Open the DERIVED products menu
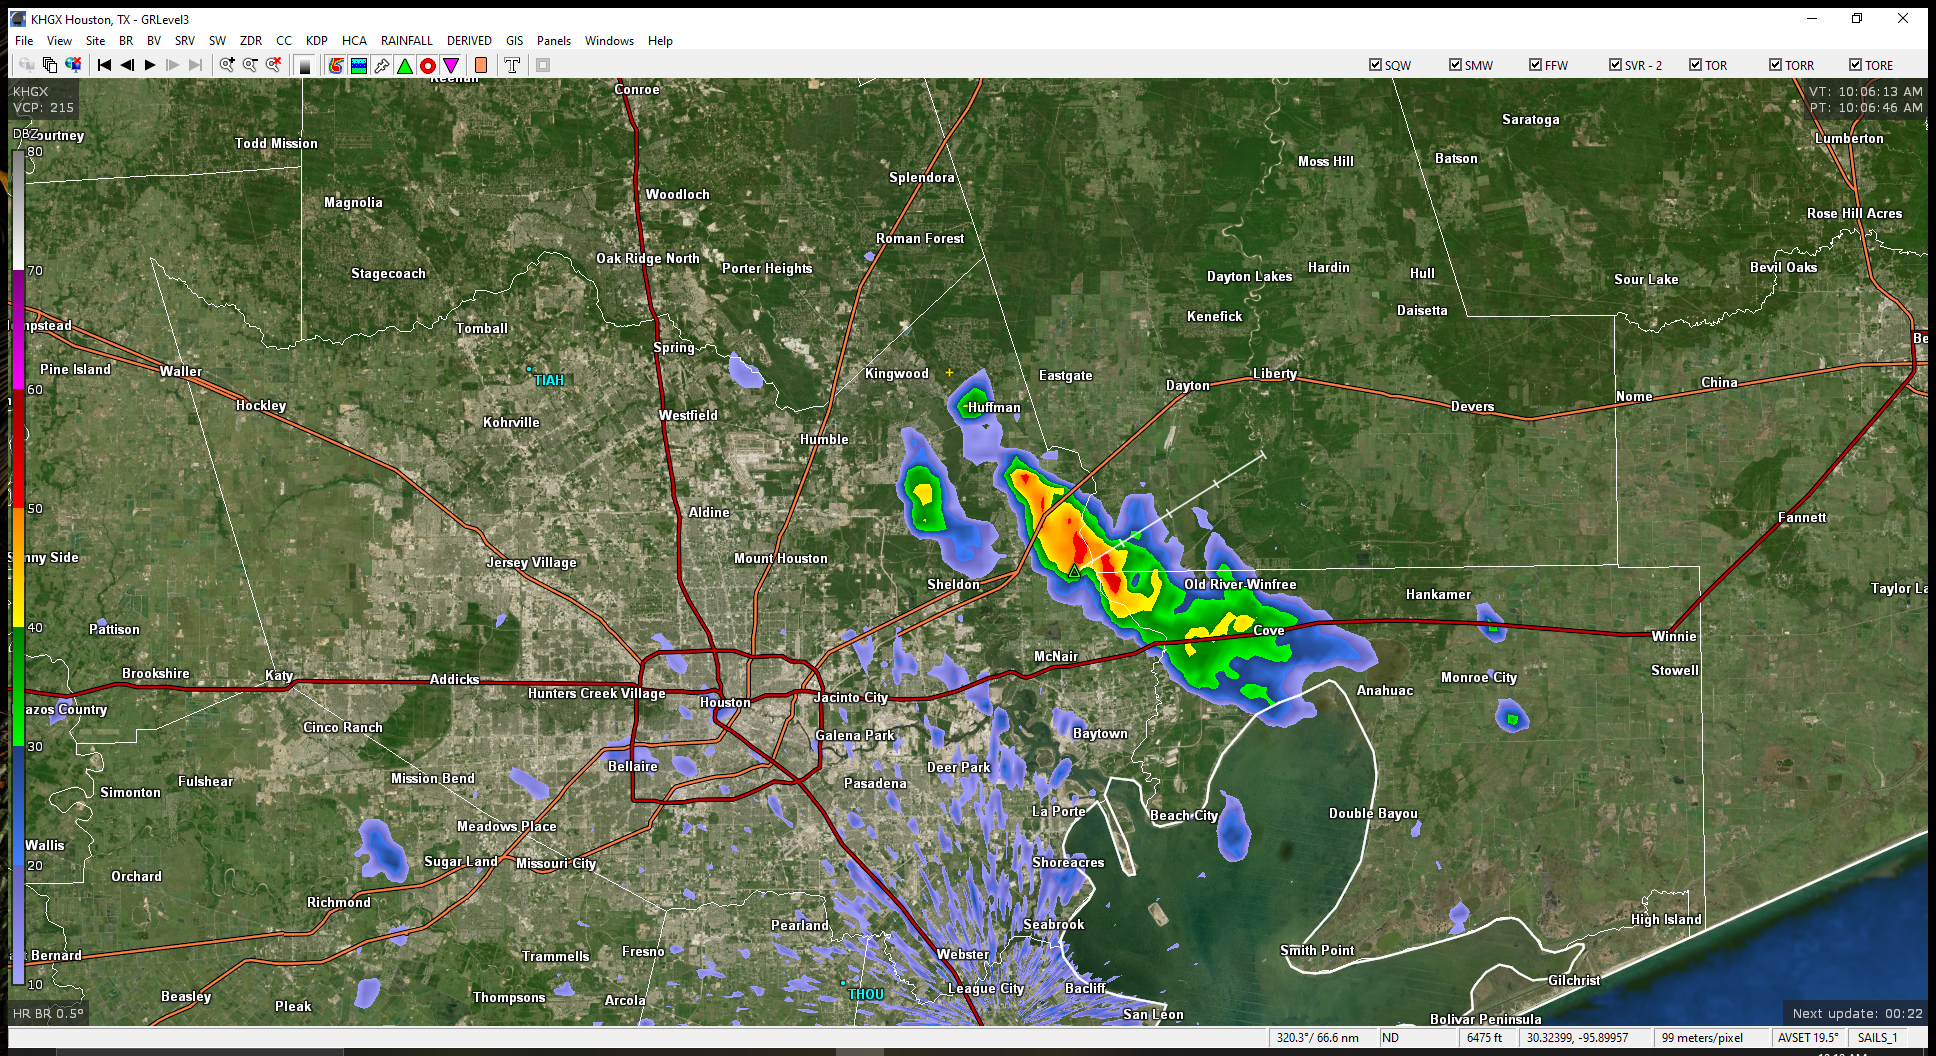This screenshot has height=1056, width=1936. pos(469,41)
